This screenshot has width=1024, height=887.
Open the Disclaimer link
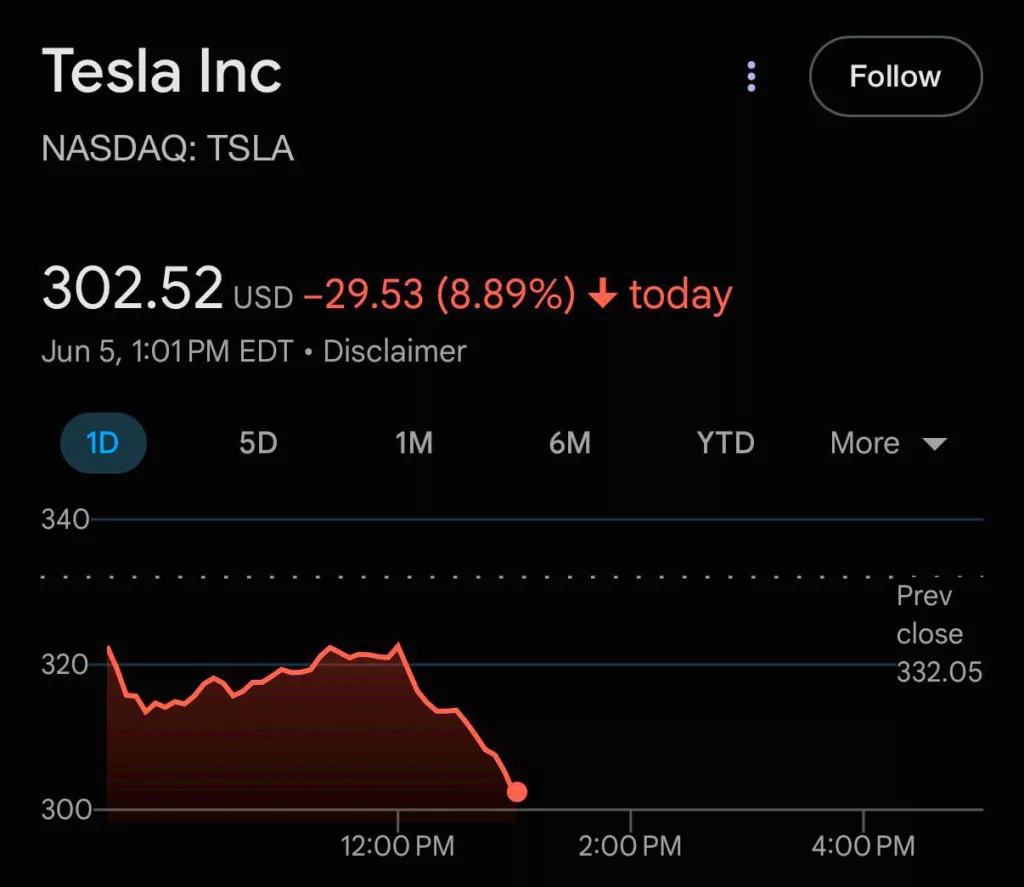click(394, 351)
